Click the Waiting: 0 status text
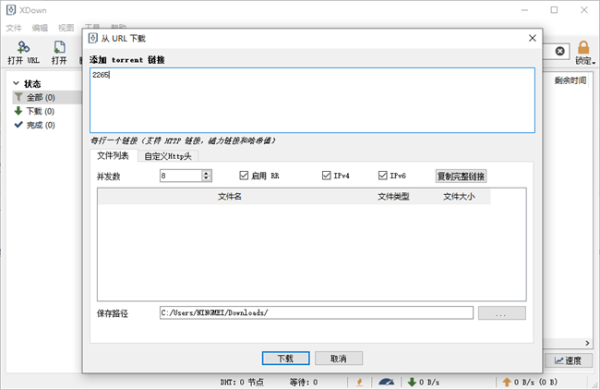Viewport: 600px width, 390px height. 303,382
